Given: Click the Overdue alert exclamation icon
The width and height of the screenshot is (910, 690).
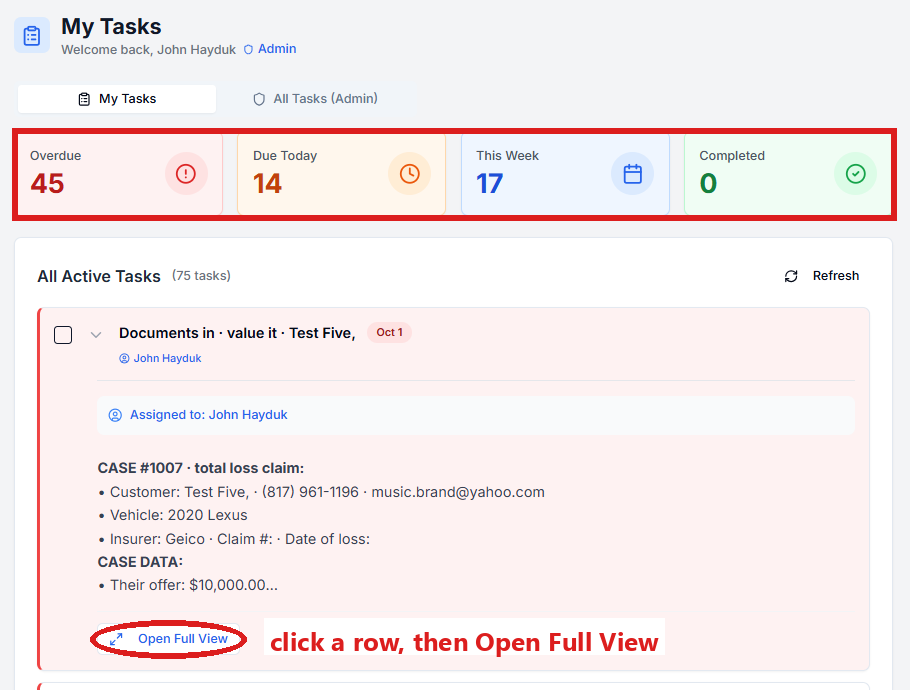Looking at the screenshot, I should (x=186, y=174).
